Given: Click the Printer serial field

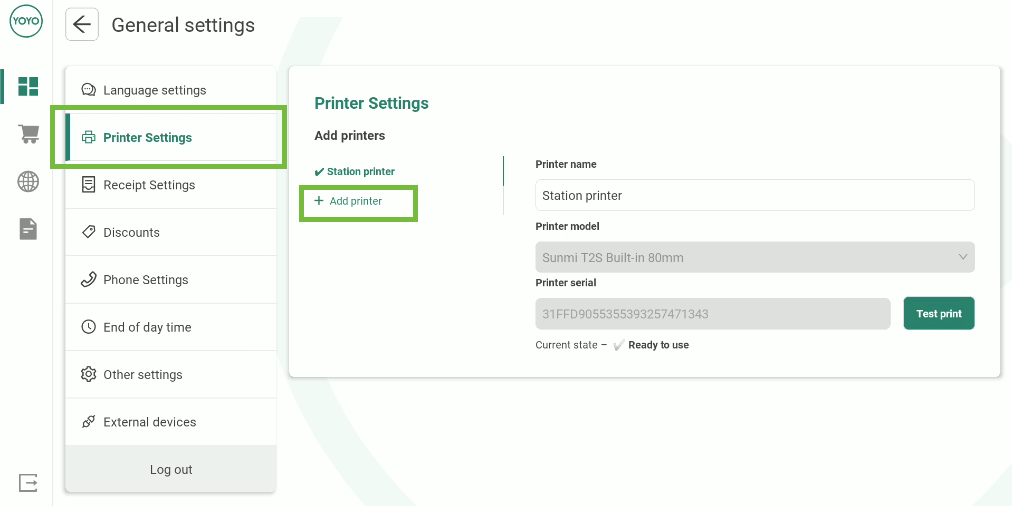Looking at the screenshot, I should click(713, 314).
